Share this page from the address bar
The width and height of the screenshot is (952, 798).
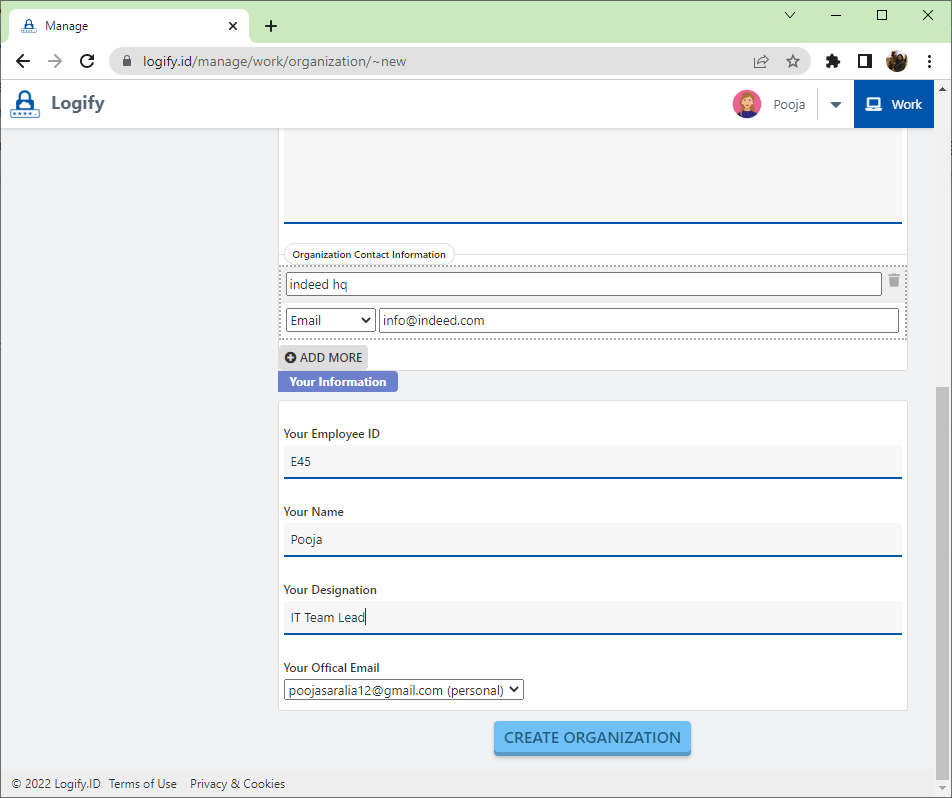[x=761, y=61]
